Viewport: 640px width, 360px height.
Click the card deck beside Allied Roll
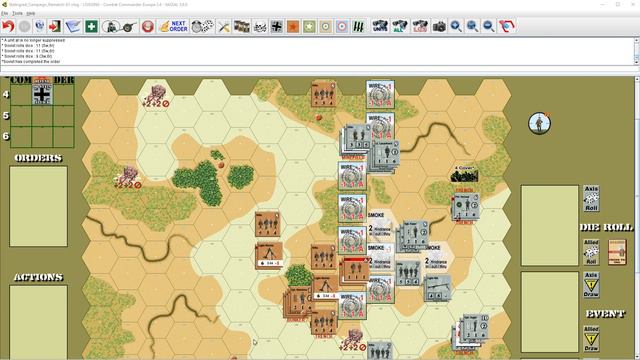[617, 252]
